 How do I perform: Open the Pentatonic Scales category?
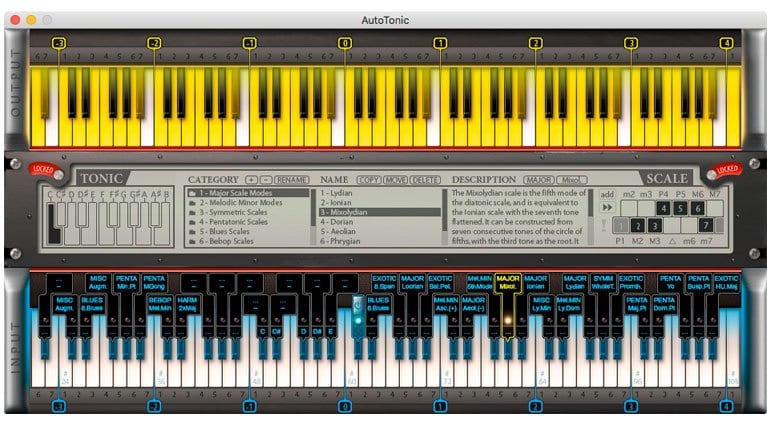[247, 222]
